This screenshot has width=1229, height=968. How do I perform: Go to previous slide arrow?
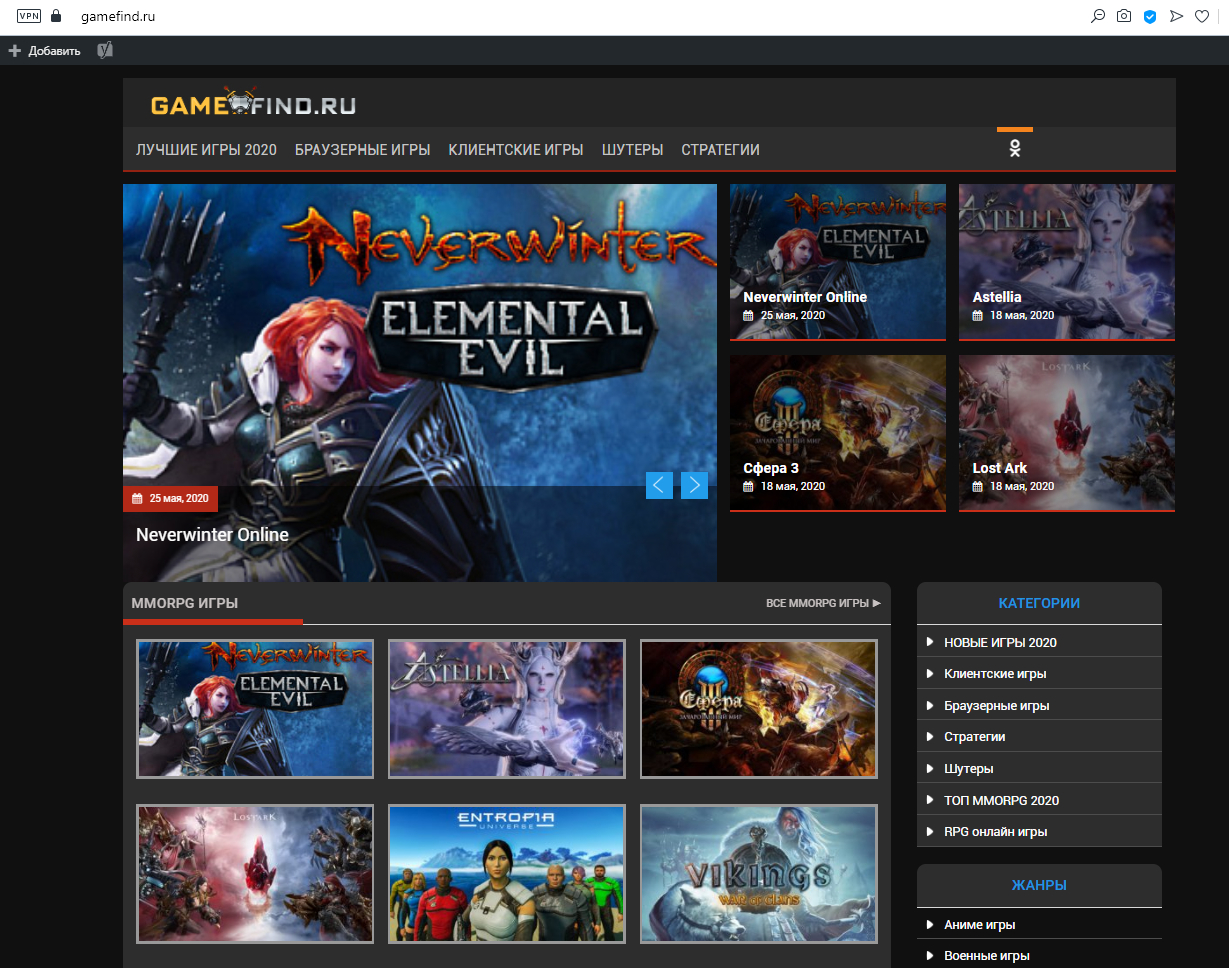click(659, 485)
